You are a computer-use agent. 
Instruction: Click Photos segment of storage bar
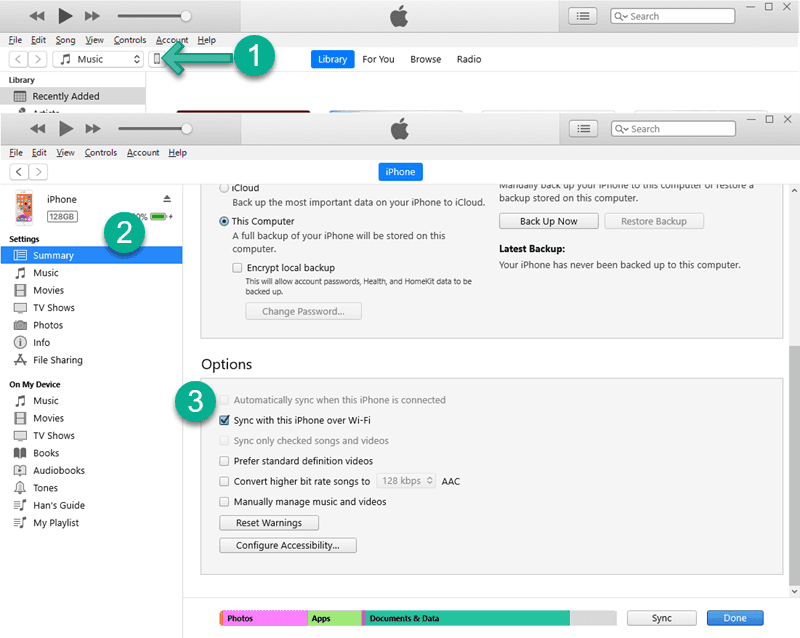pyautogui.click(x=264, y=618)
